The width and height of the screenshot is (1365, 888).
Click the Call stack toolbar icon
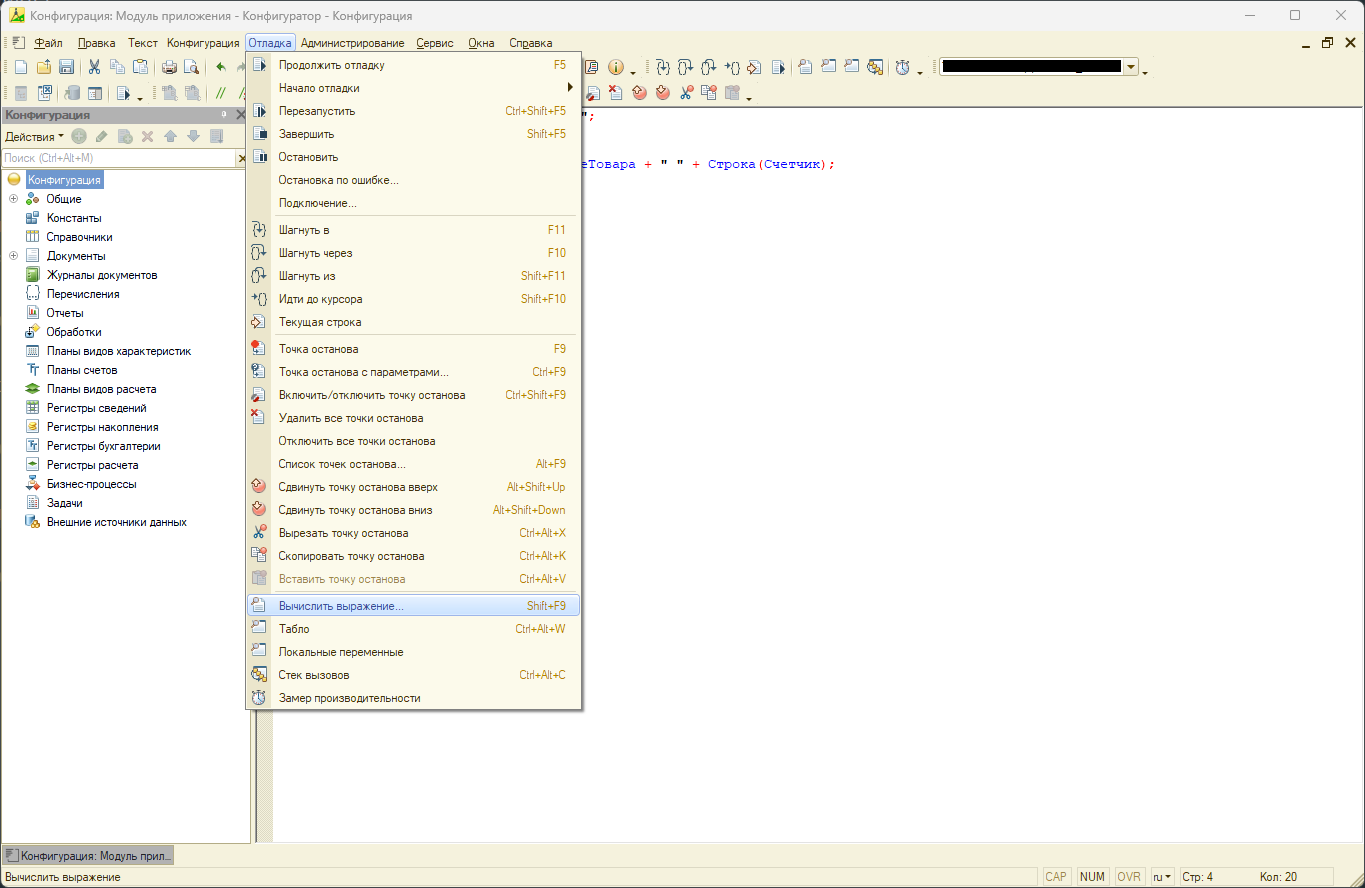pos(875,67)
